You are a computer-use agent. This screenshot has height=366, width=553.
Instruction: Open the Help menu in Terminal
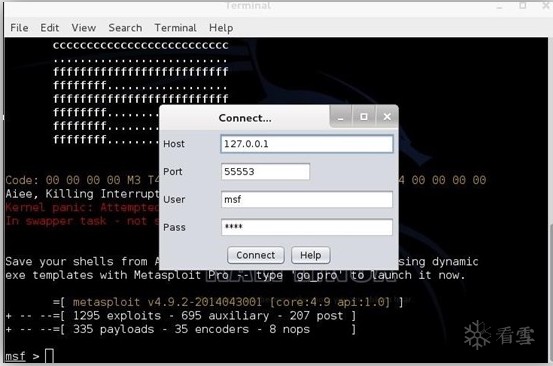pyautogui.click(x=221, y=28)
